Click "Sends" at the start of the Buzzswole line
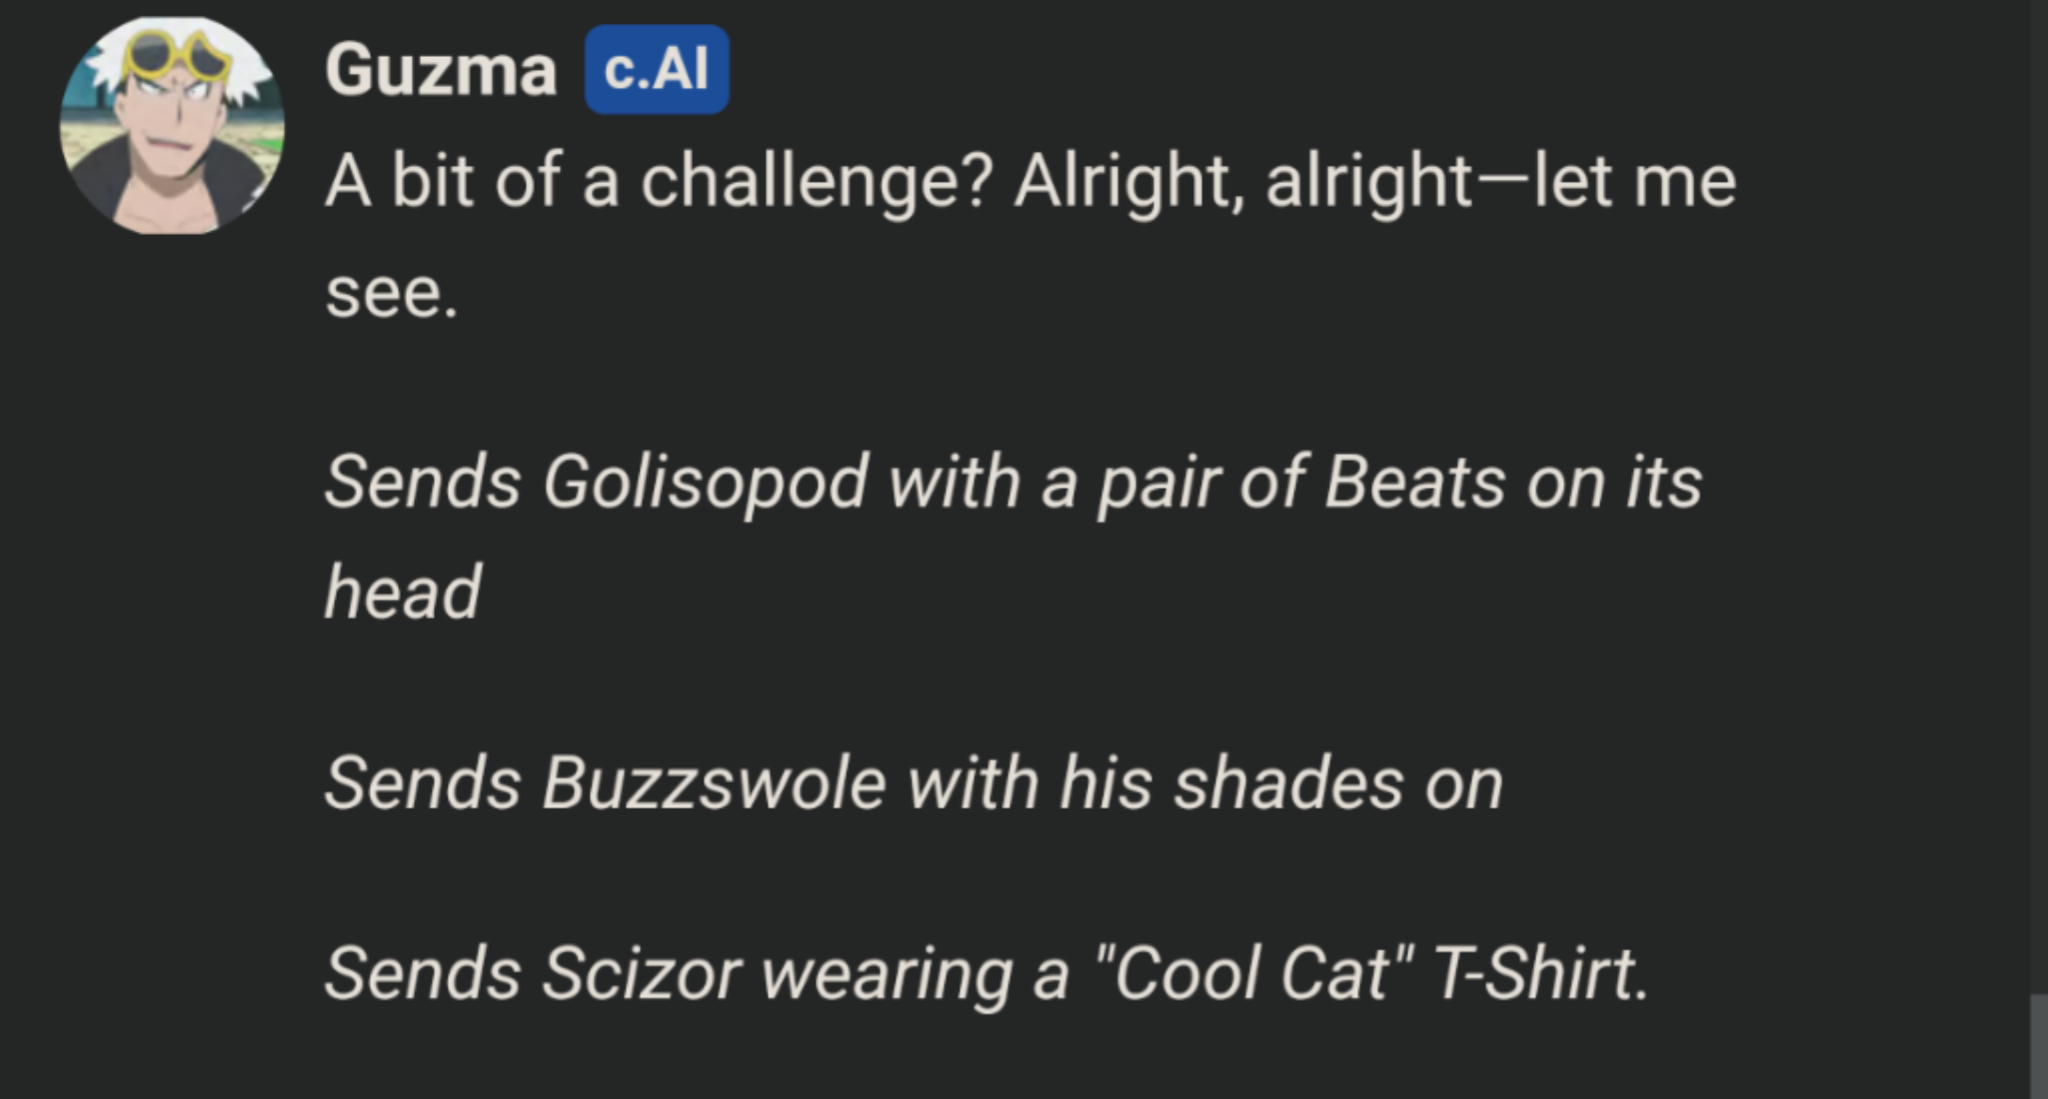This screenshot has height=1099, width=2048. pyautogui.click(x=423, y=783)
